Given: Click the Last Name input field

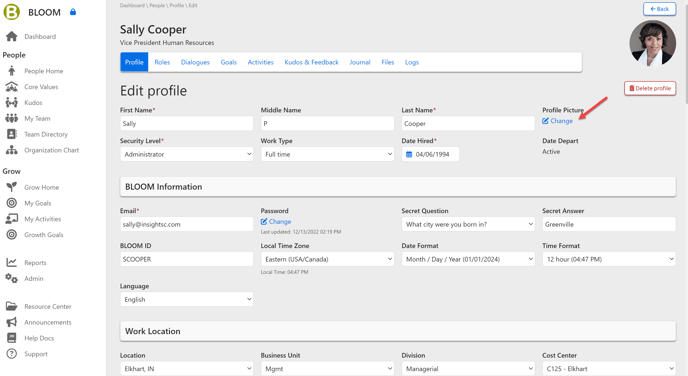Looking at the screenshot, I should 468,123.
